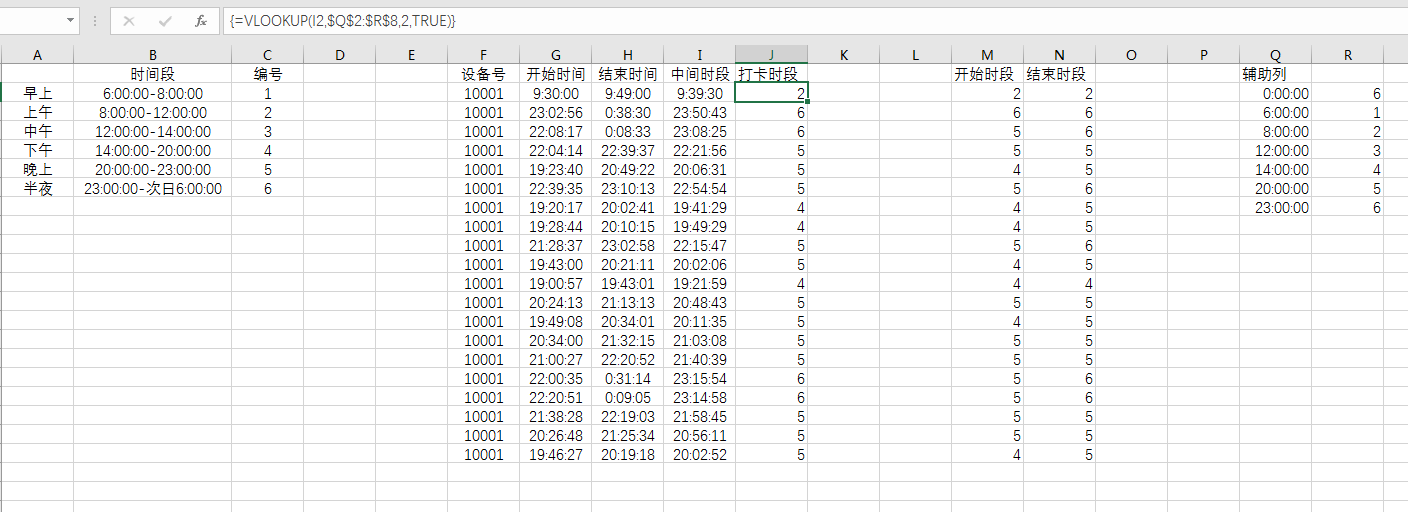Screen dimensions: 1408x512
Task: Select start time cell 19:46:27
Action: [555, 454]
